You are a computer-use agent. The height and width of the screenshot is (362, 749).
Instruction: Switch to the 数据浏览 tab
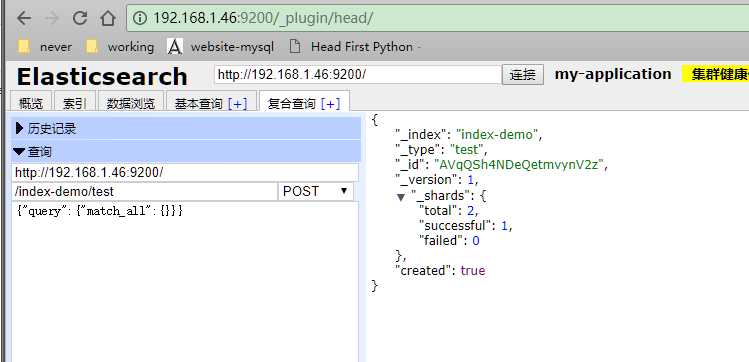(130, 103)
